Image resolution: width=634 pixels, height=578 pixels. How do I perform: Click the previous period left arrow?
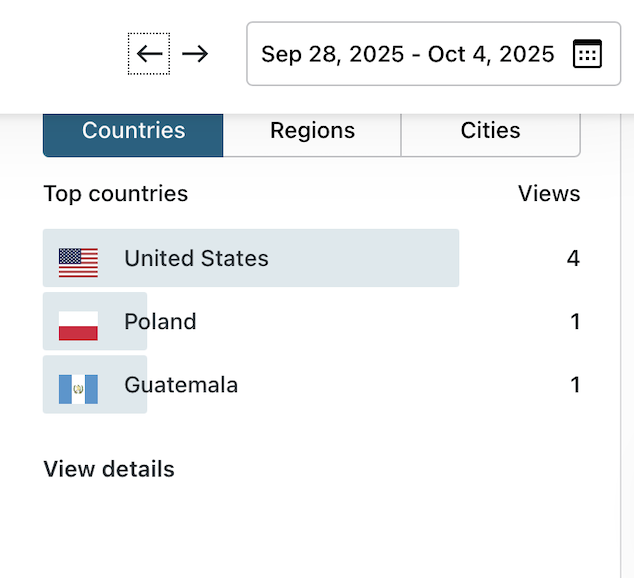pyautogui.click(x=149, y=54)
